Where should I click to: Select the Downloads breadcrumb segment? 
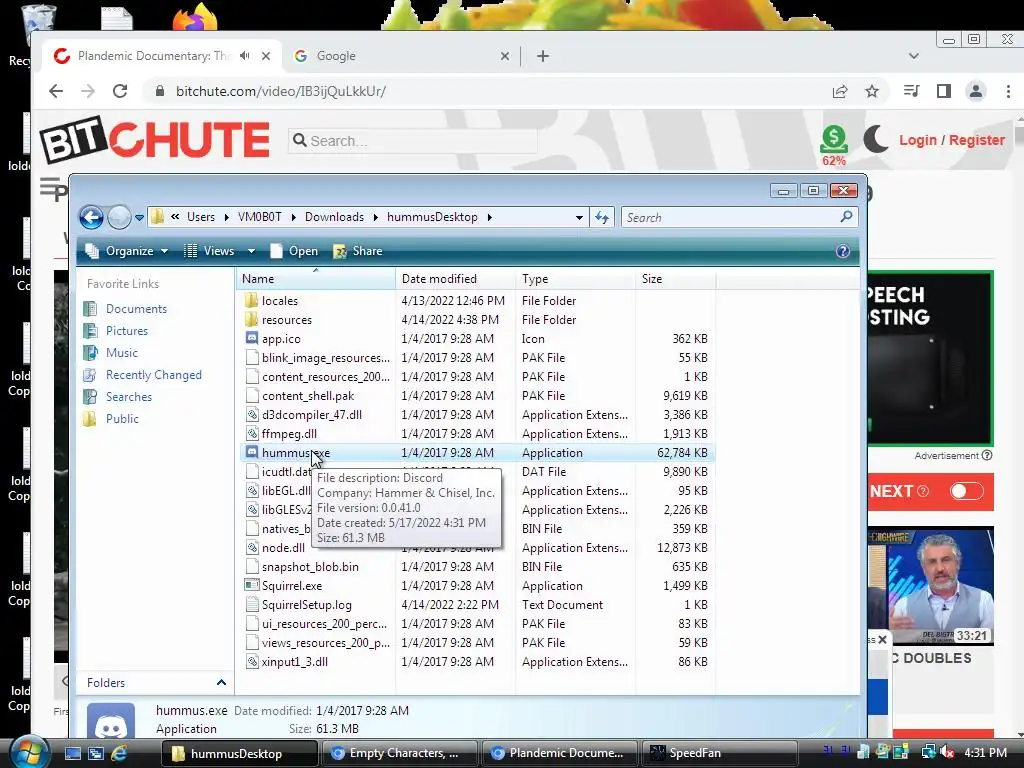334,217
